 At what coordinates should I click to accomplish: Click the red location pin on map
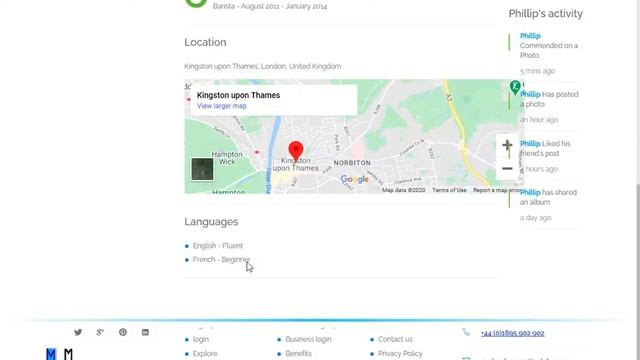click(296, 151)
